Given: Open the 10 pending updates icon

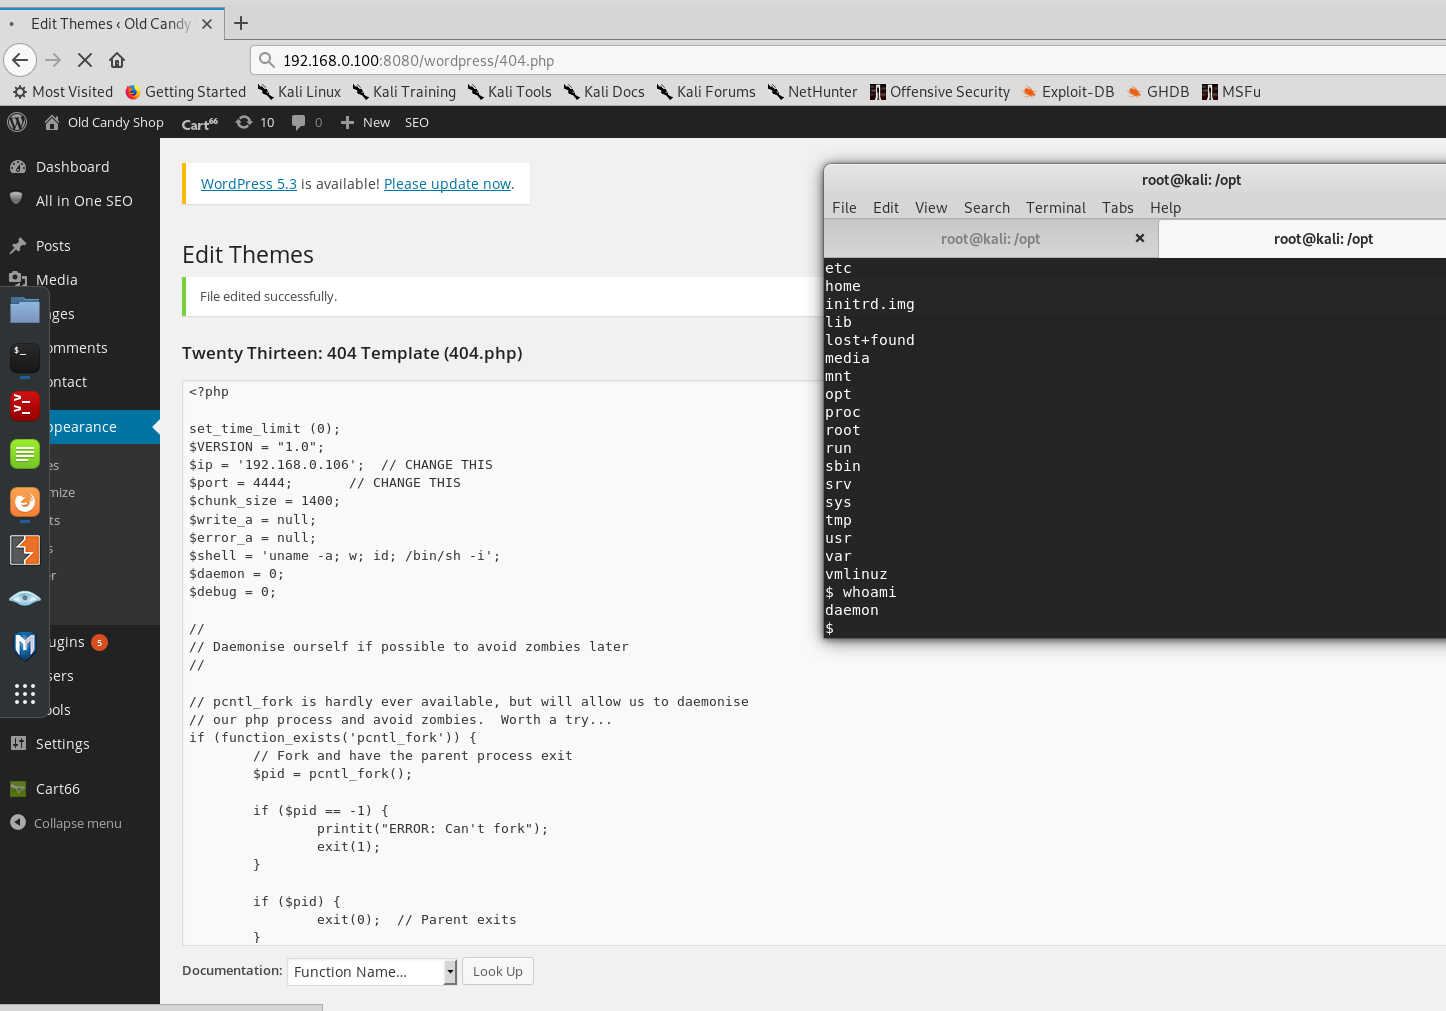Looking at the screenshot, I should tap(255, 122).
